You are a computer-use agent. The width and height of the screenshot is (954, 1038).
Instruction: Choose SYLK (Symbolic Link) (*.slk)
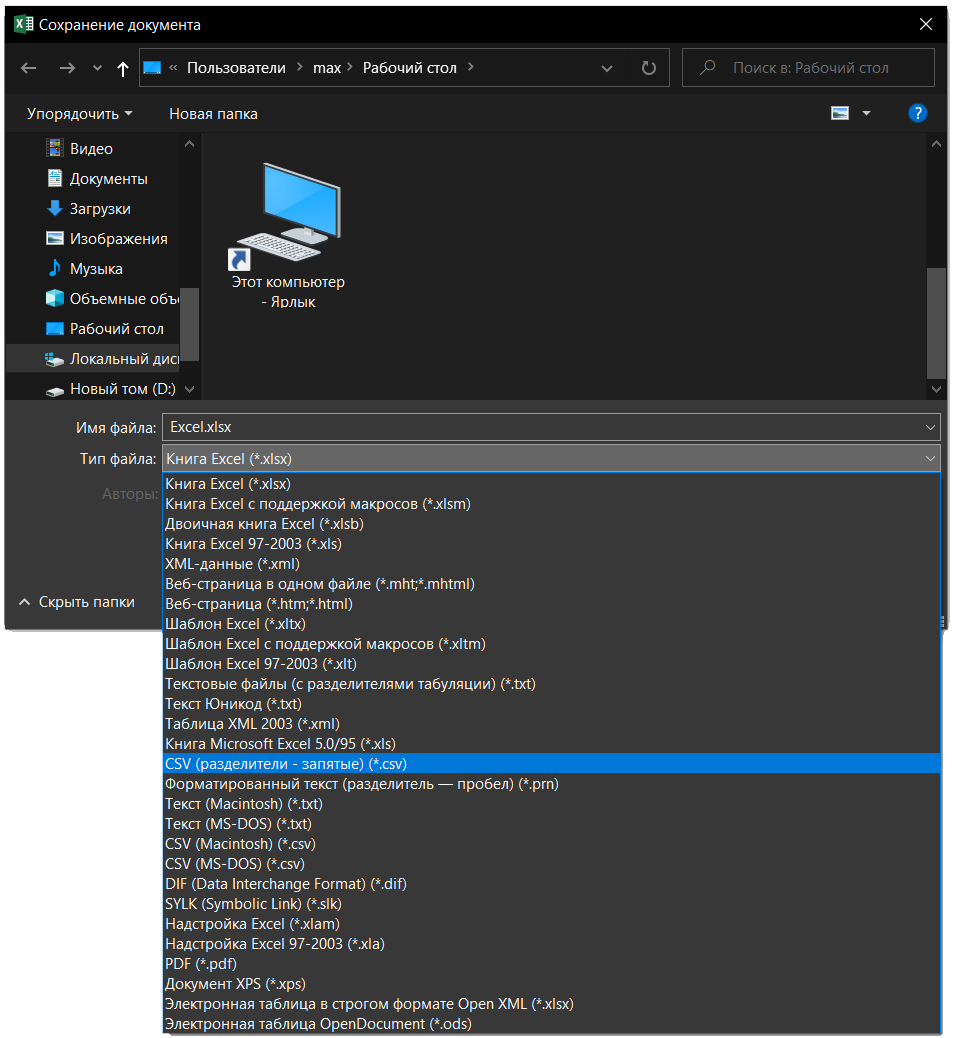[551, 904]
